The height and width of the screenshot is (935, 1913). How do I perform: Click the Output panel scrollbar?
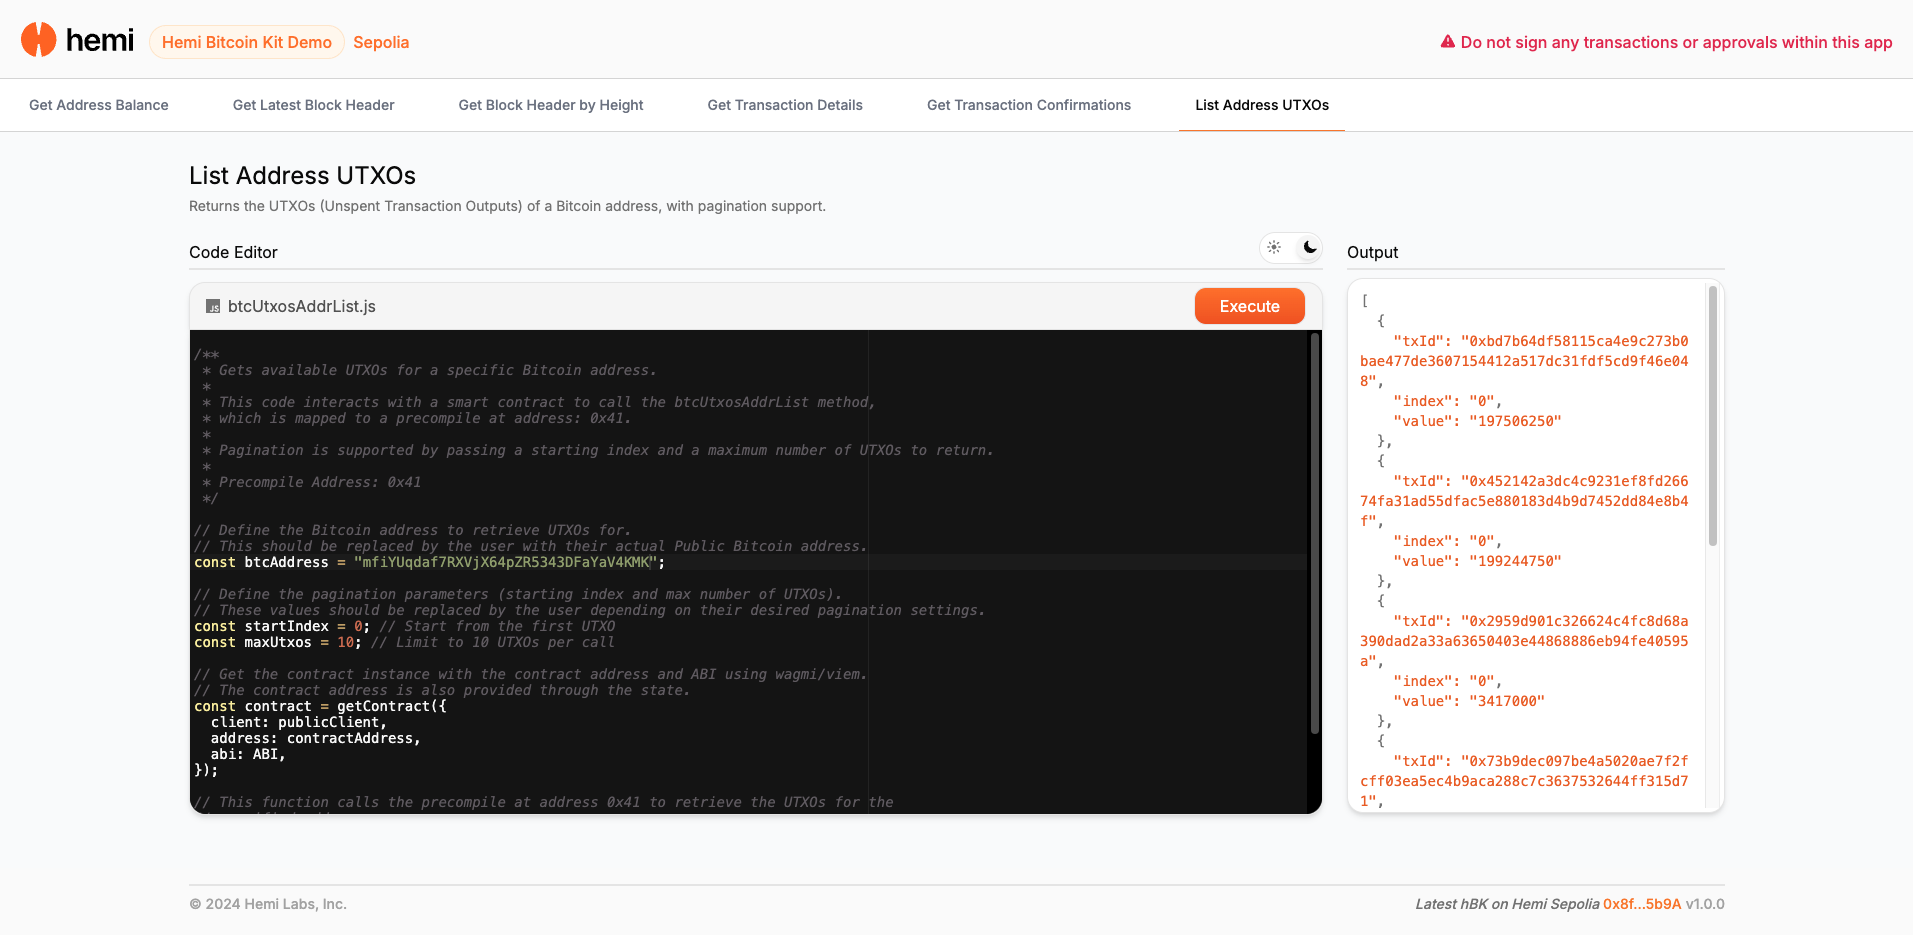coord(1712,416)
